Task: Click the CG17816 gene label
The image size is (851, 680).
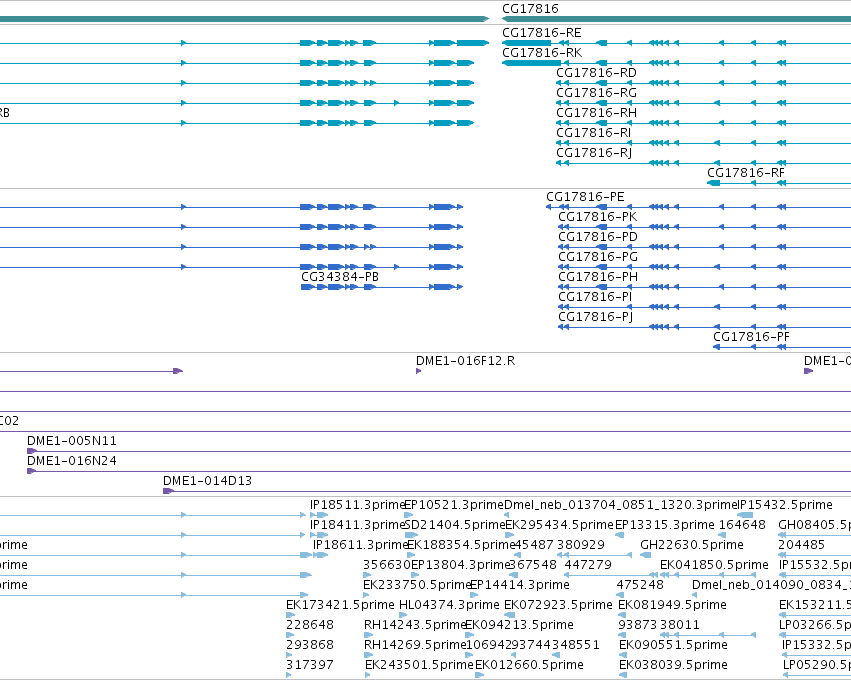Action: pos(530,9)
